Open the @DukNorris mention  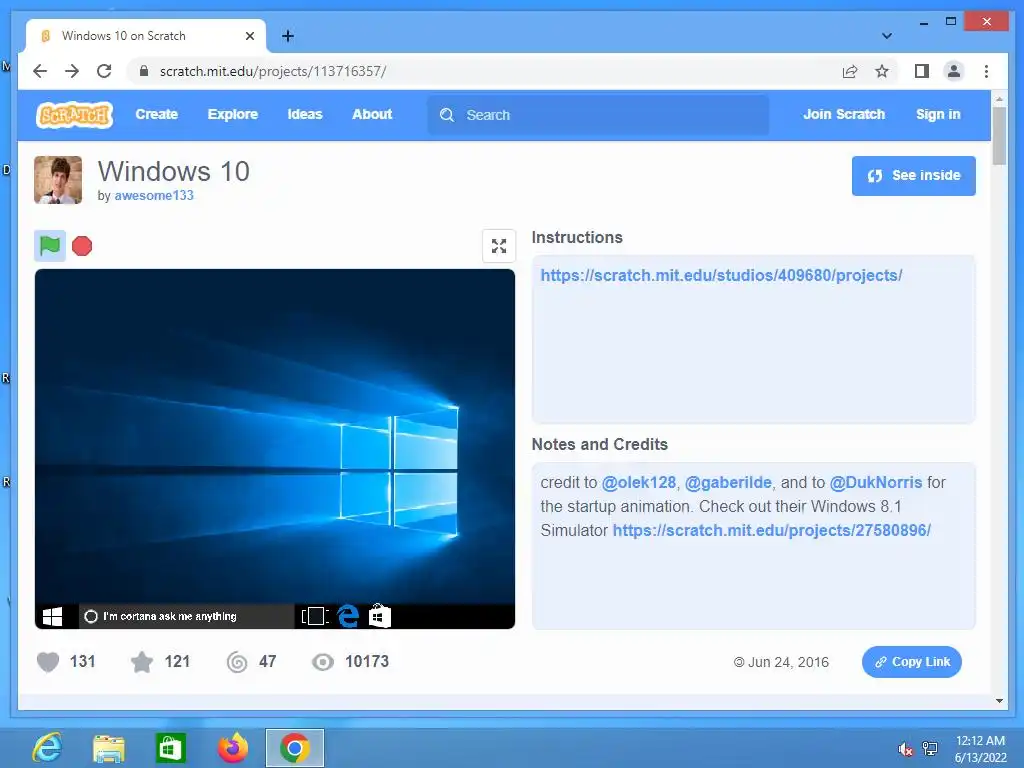tap(876, 483)
